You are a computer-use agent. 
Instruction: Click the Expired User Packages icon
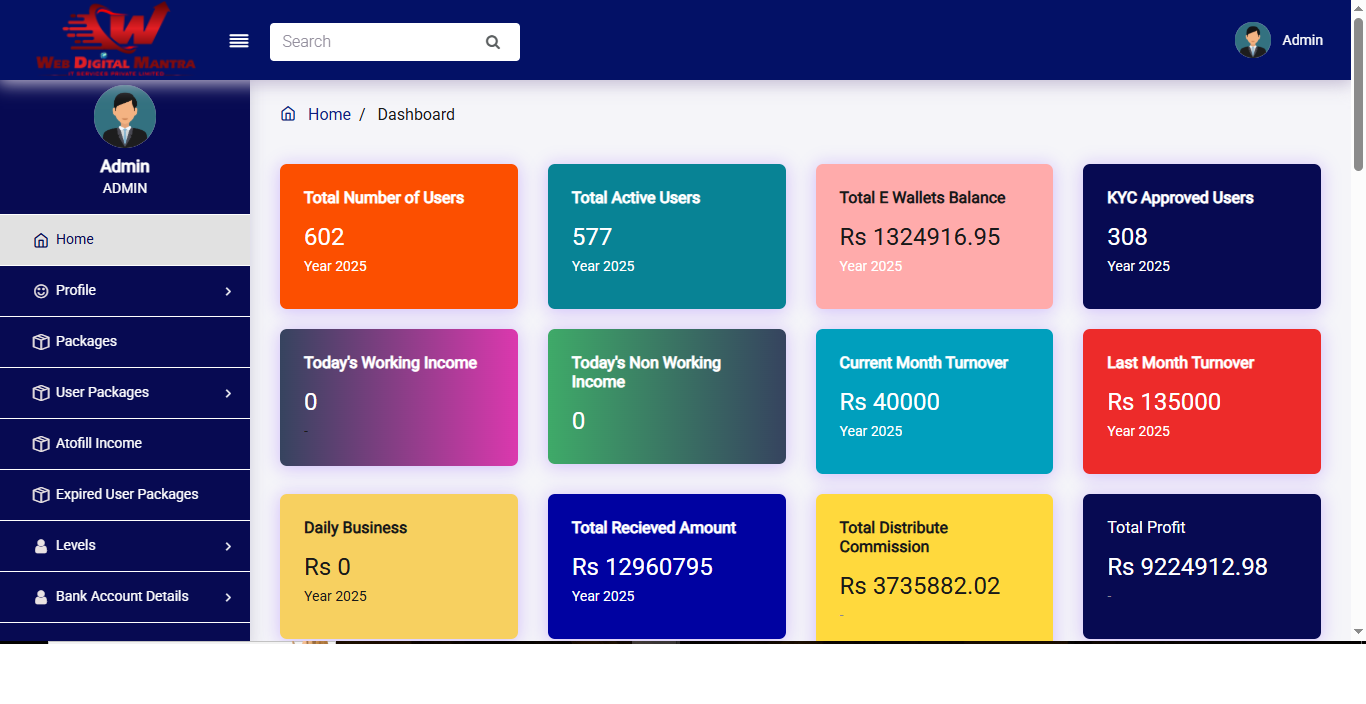click(x=40, y=494)
